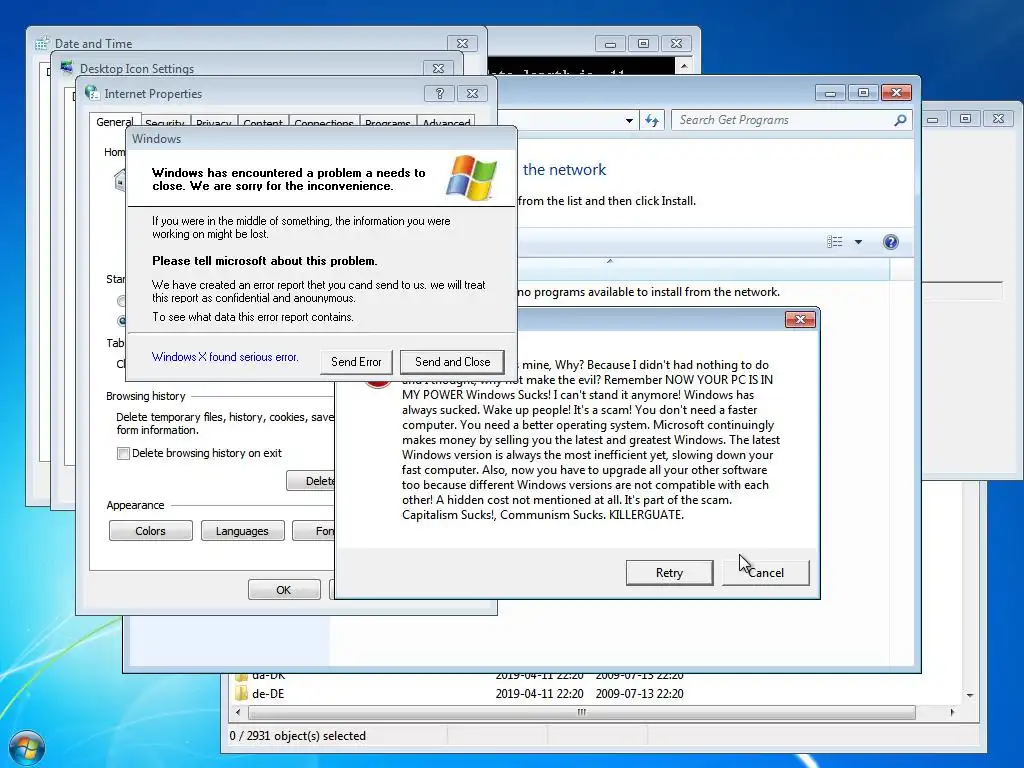Toggle Delete browsing history on exit checkbox

[123, 453]
